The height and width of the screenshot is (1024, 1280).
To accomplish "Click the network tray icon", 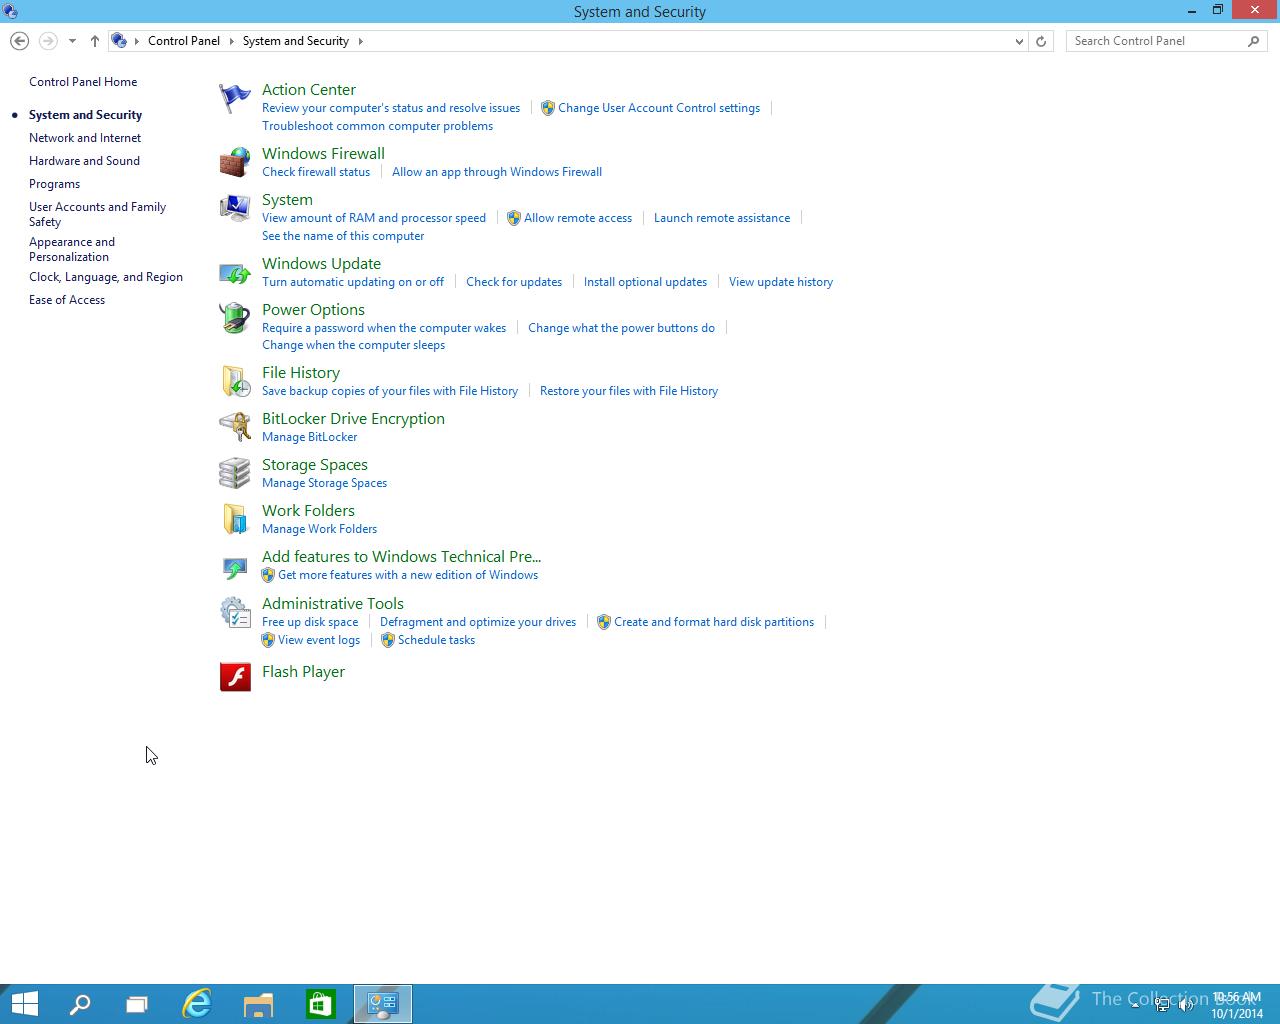I will tap(1162, 1006).
